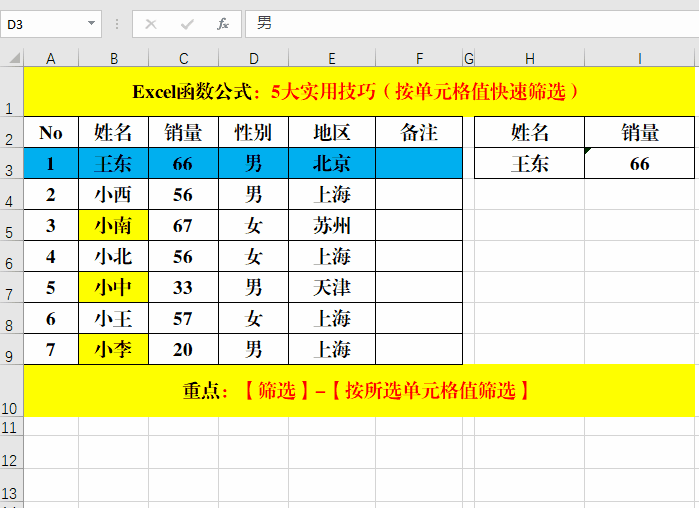Select row 9 header

point(11,349)
